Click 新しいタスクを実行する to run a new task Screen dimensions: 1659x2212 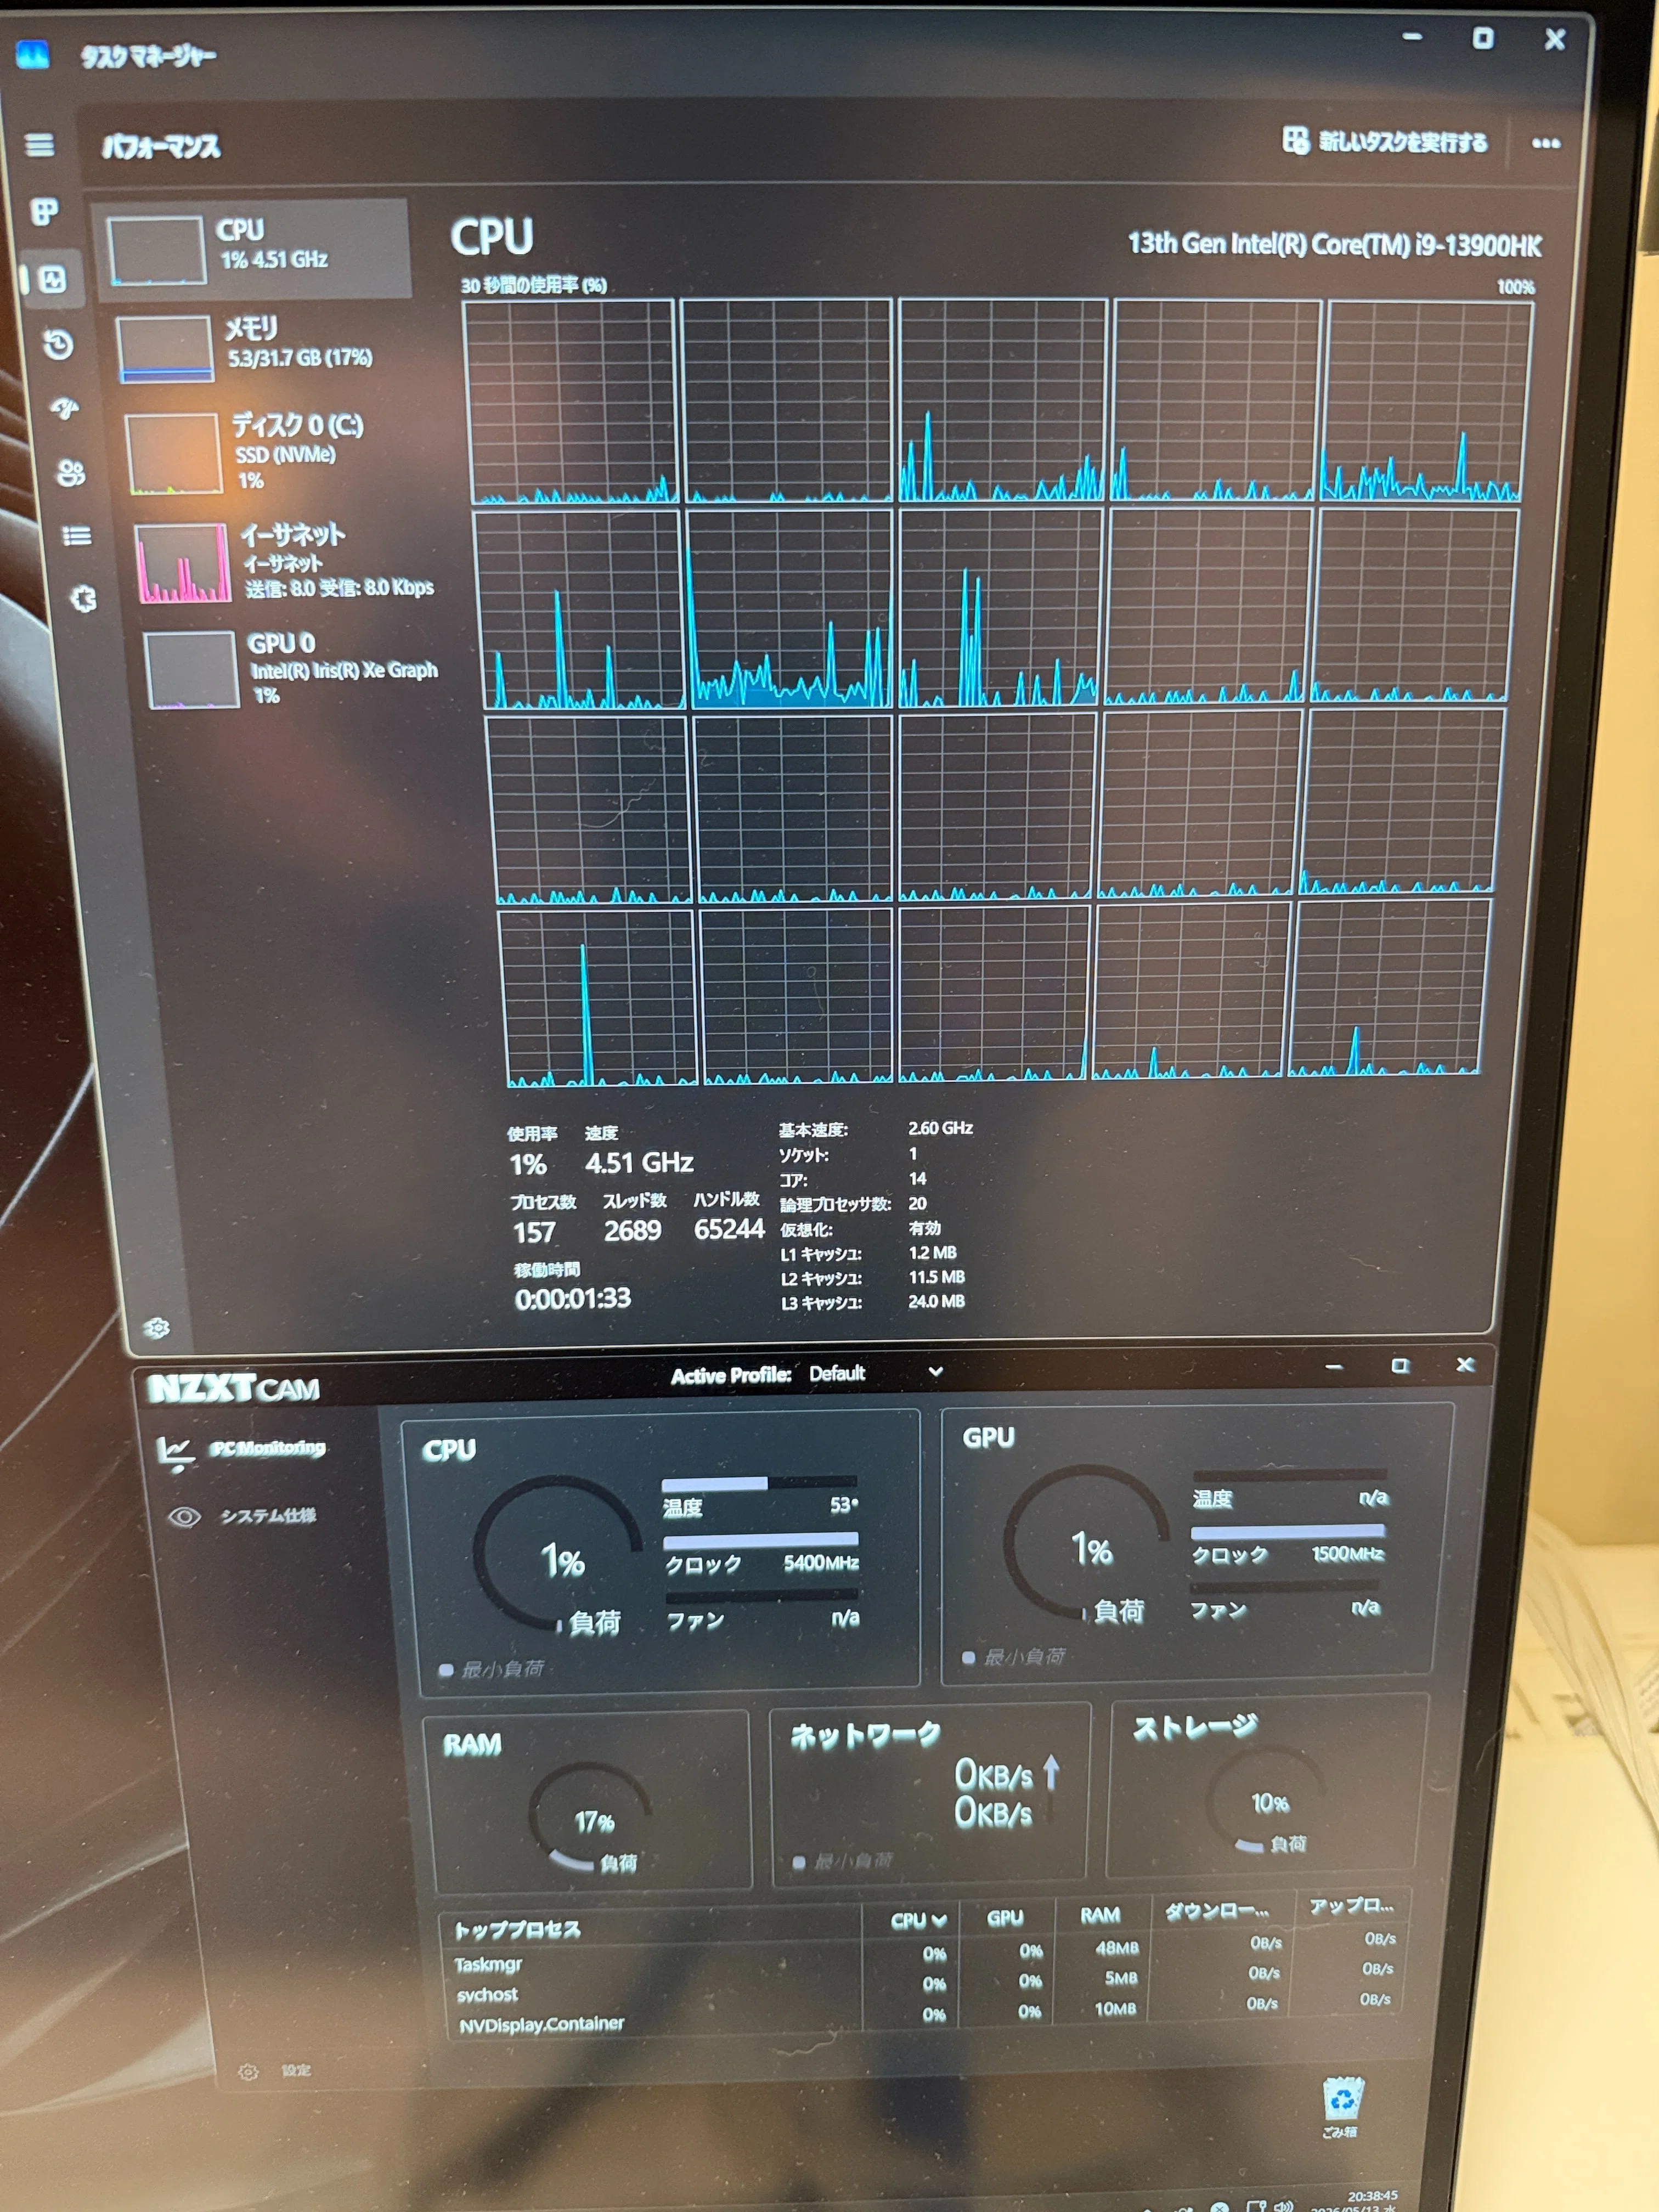click(1385, 141)
